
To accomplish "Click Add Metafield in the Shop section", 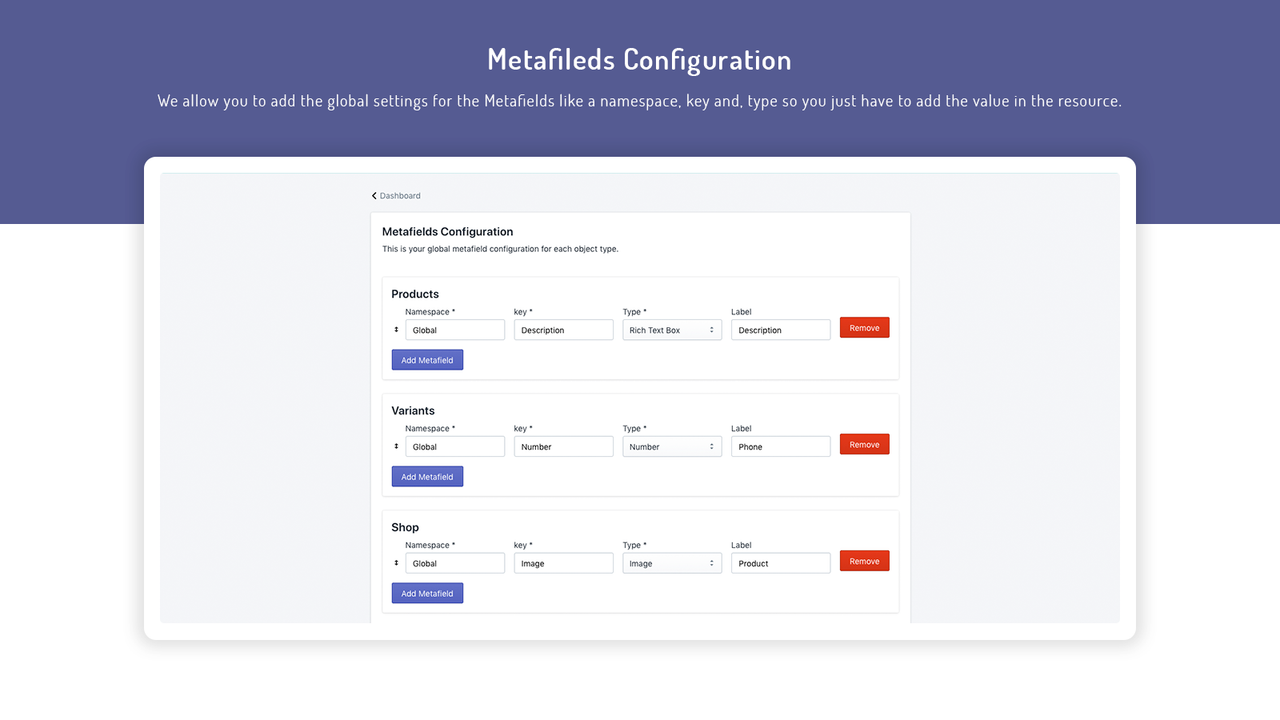I will [x=427, y=592].
